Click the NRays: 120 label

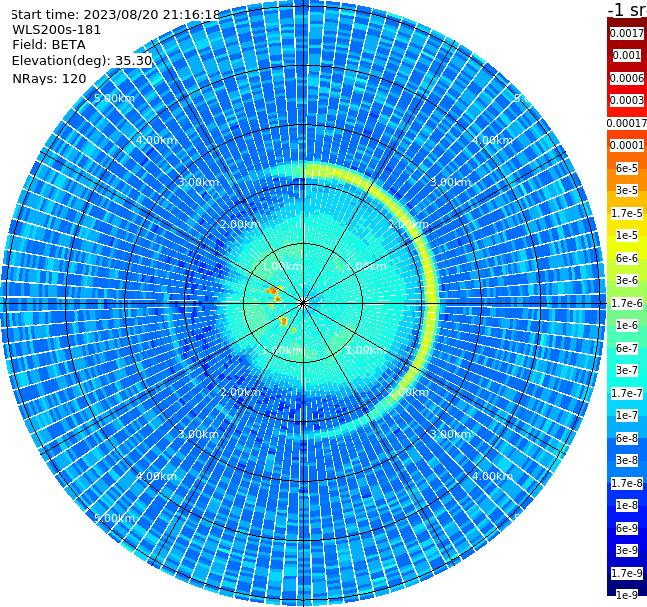point(49,78)
